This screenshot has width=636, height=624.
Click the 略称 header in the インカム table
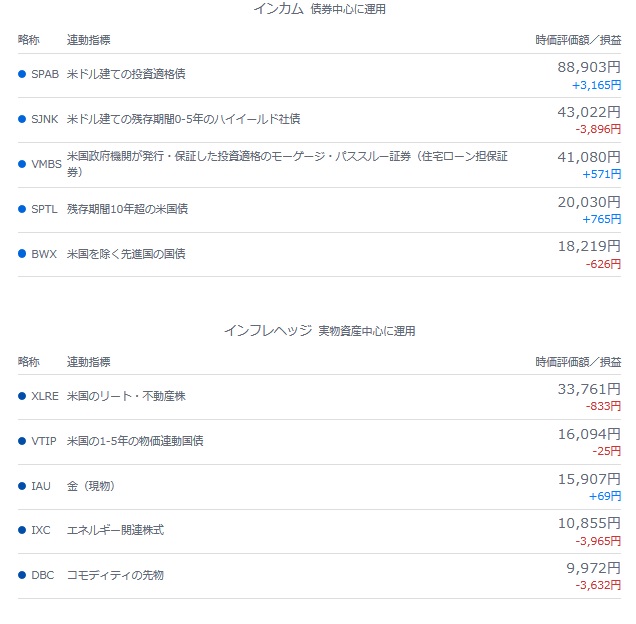coord(28,40)
